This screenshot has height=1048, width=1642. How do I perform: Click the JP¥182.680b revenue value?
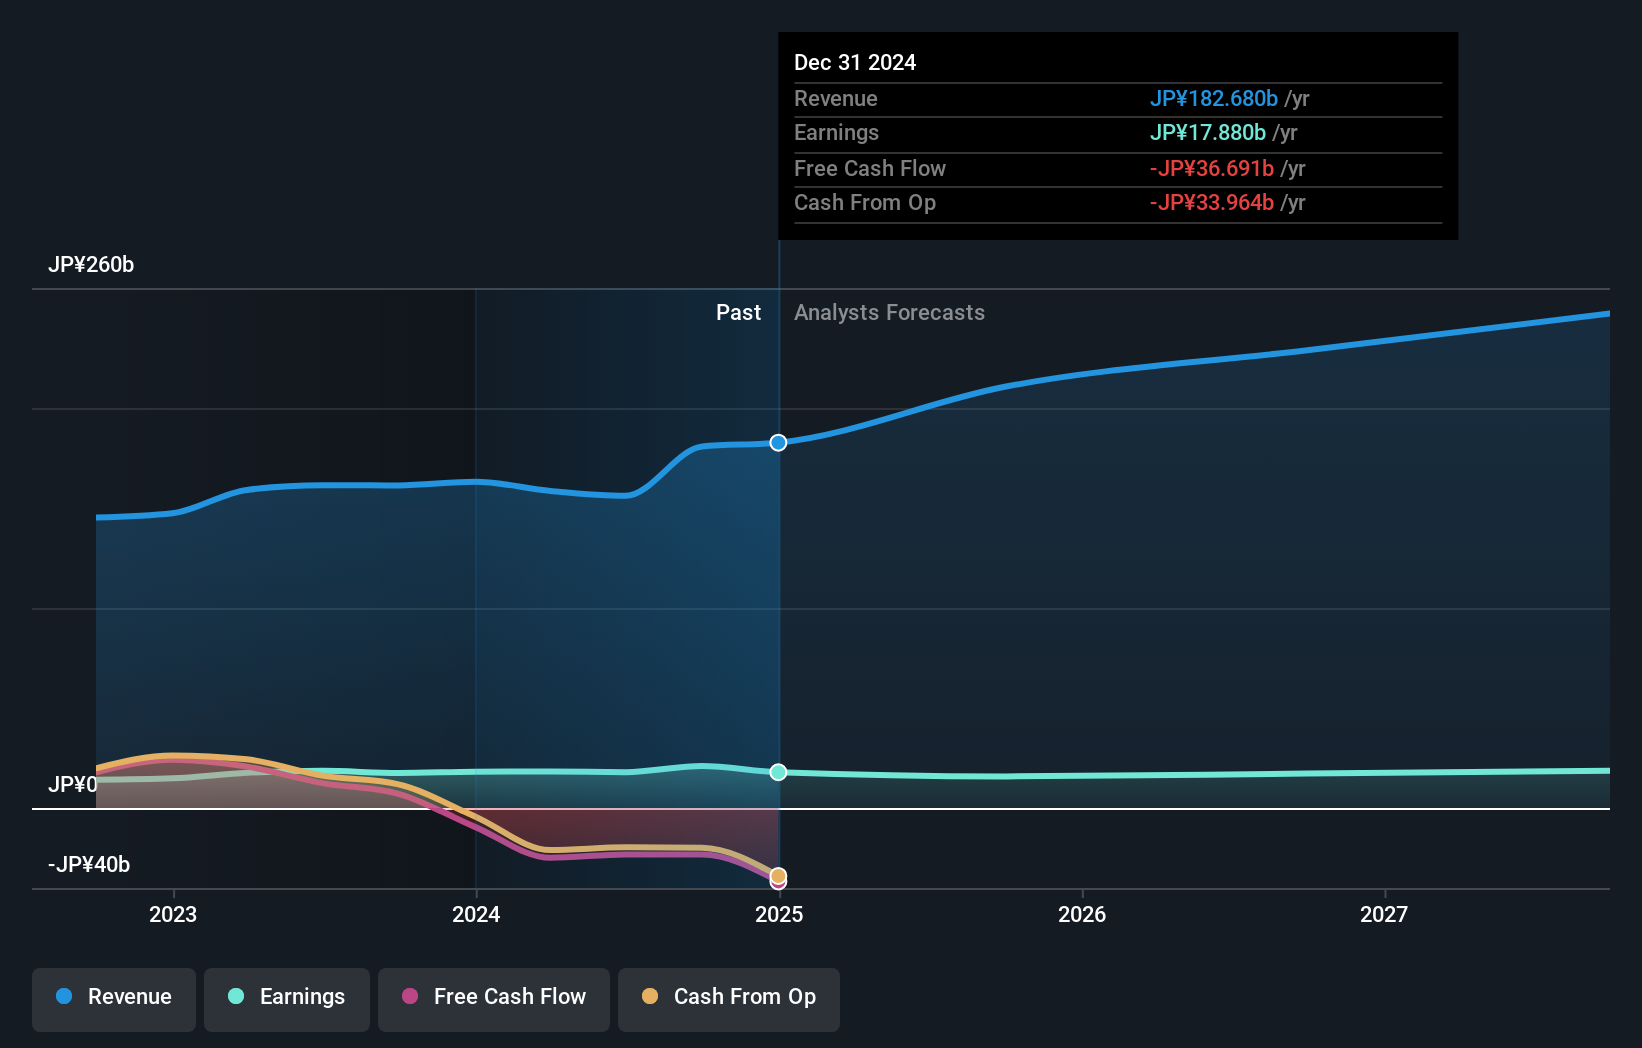coord(1214,99)
